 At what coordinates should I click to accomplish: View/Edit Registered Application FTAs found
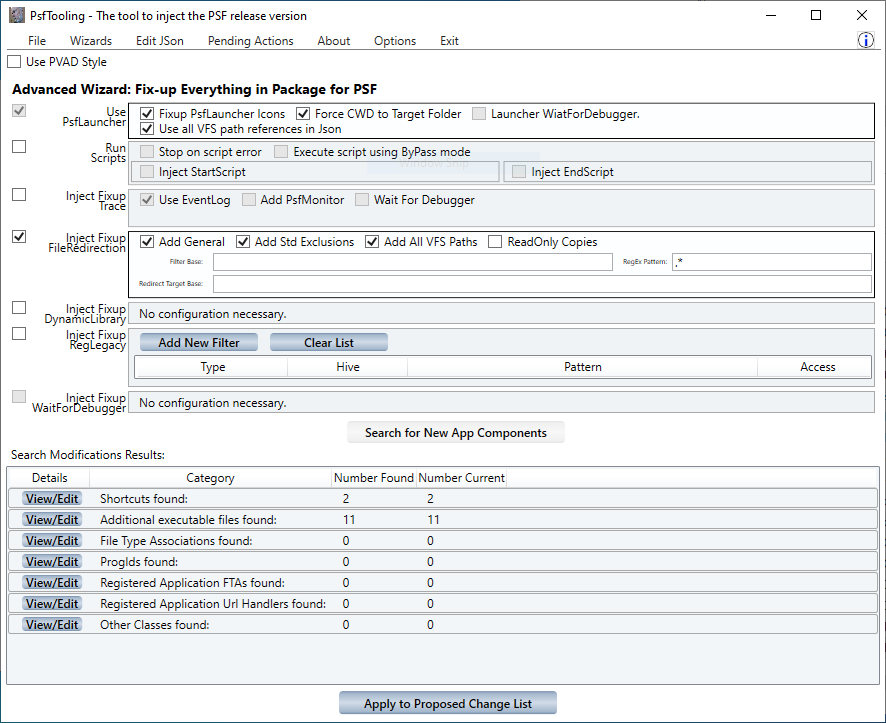(x=52, y=582)
